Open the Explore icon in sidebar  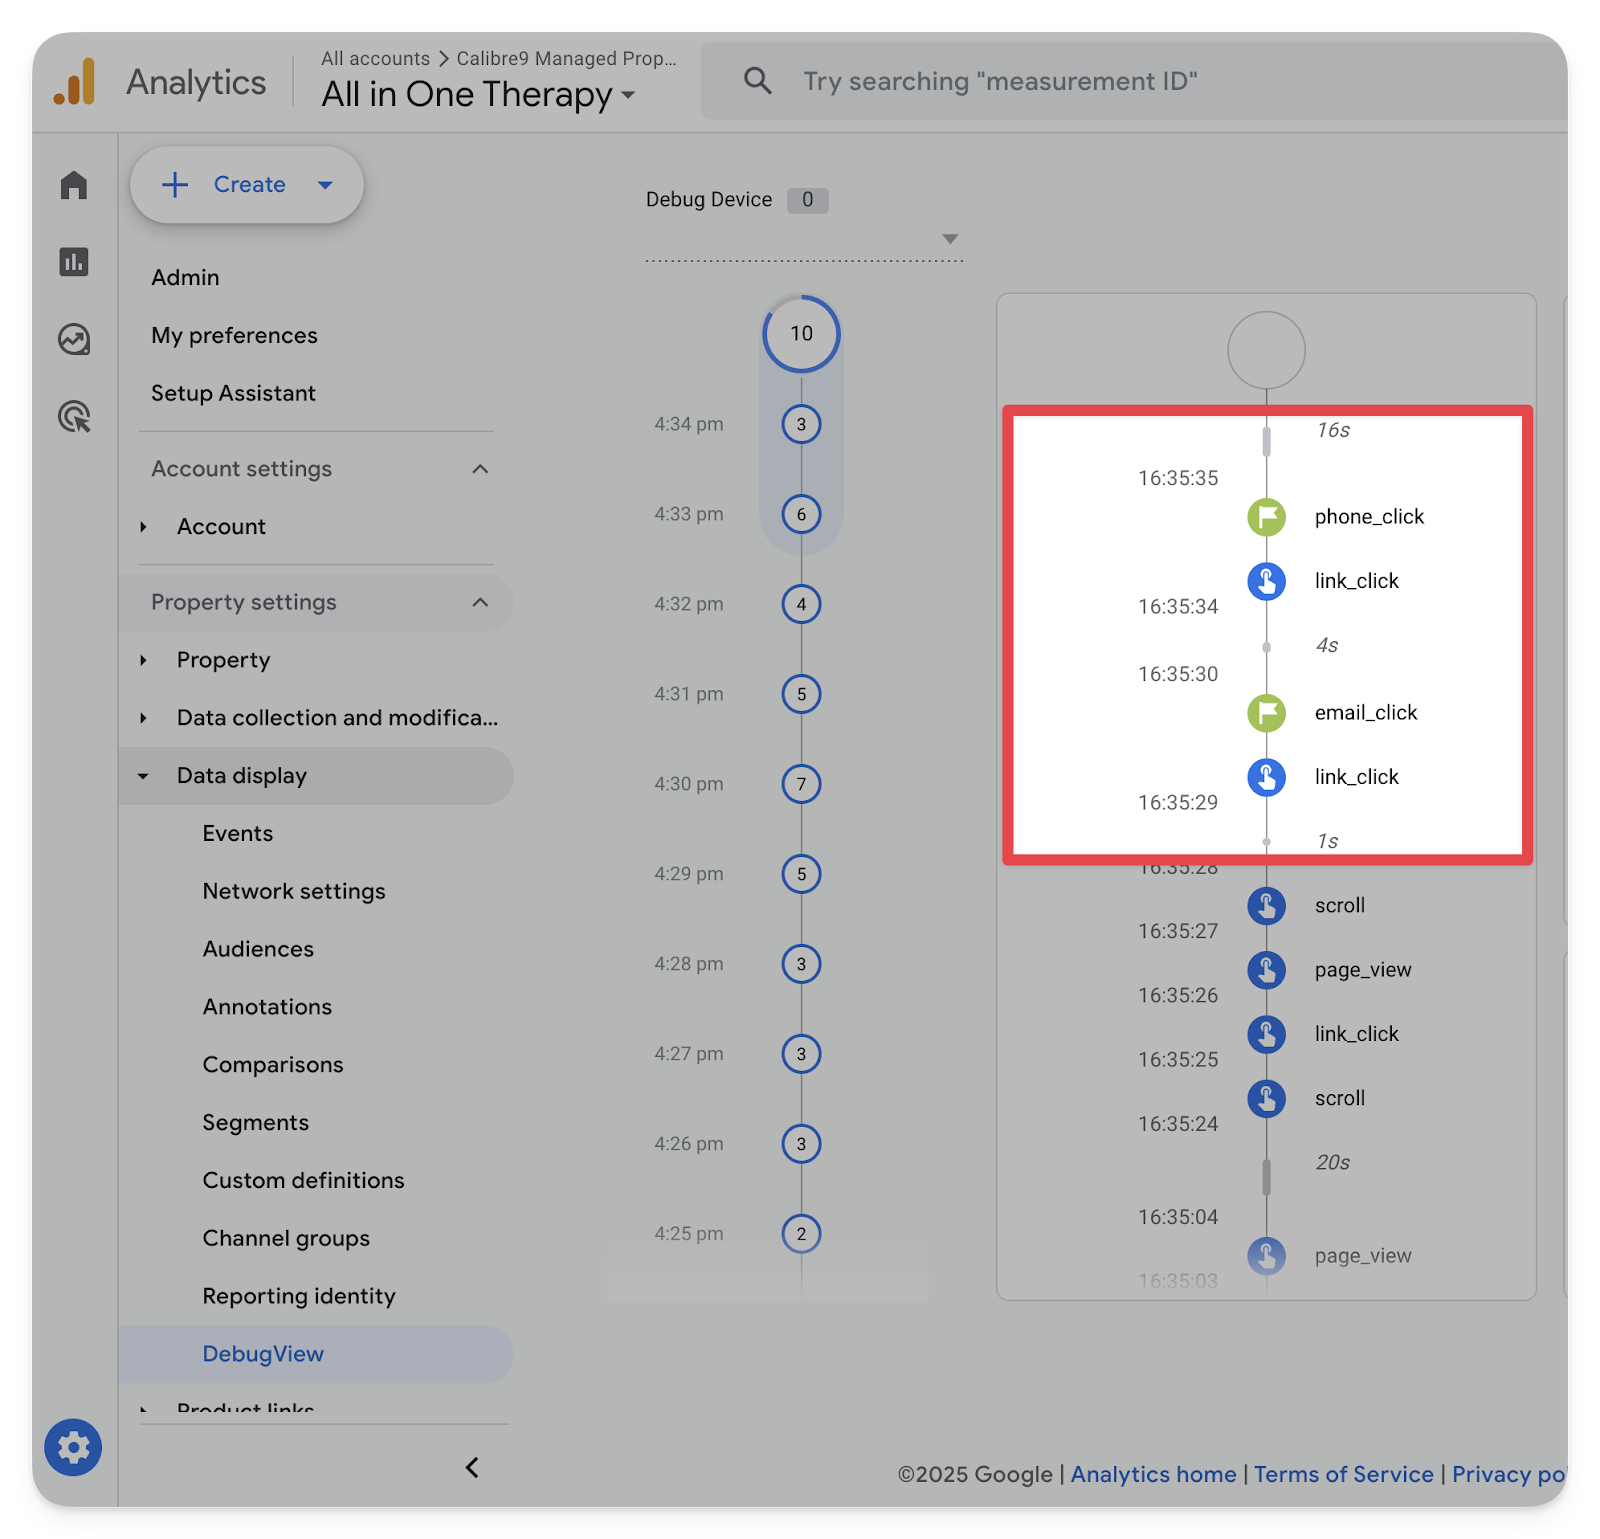tap(74, 340)
